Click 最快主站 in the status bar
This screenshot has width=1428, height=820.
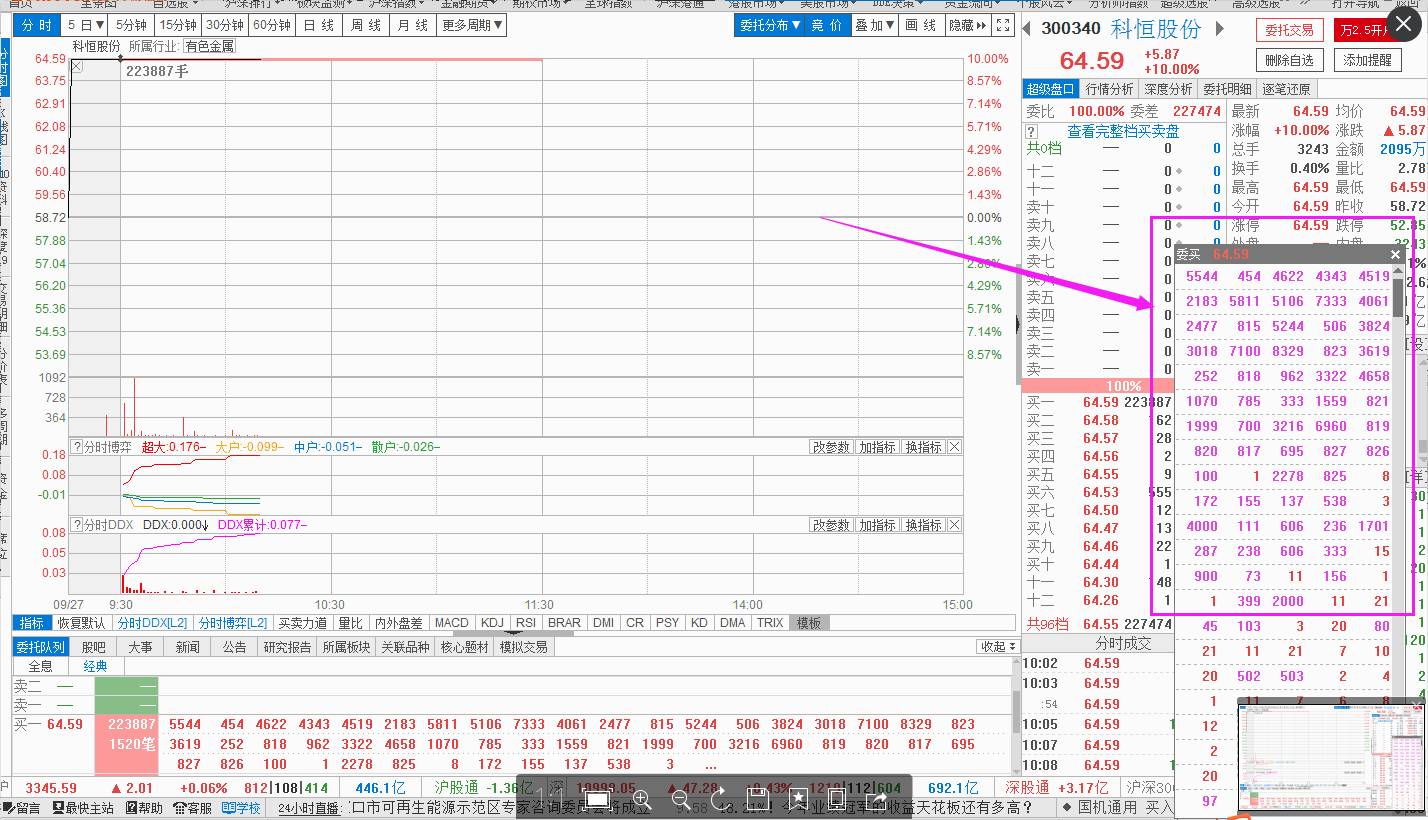pos(83,808)
